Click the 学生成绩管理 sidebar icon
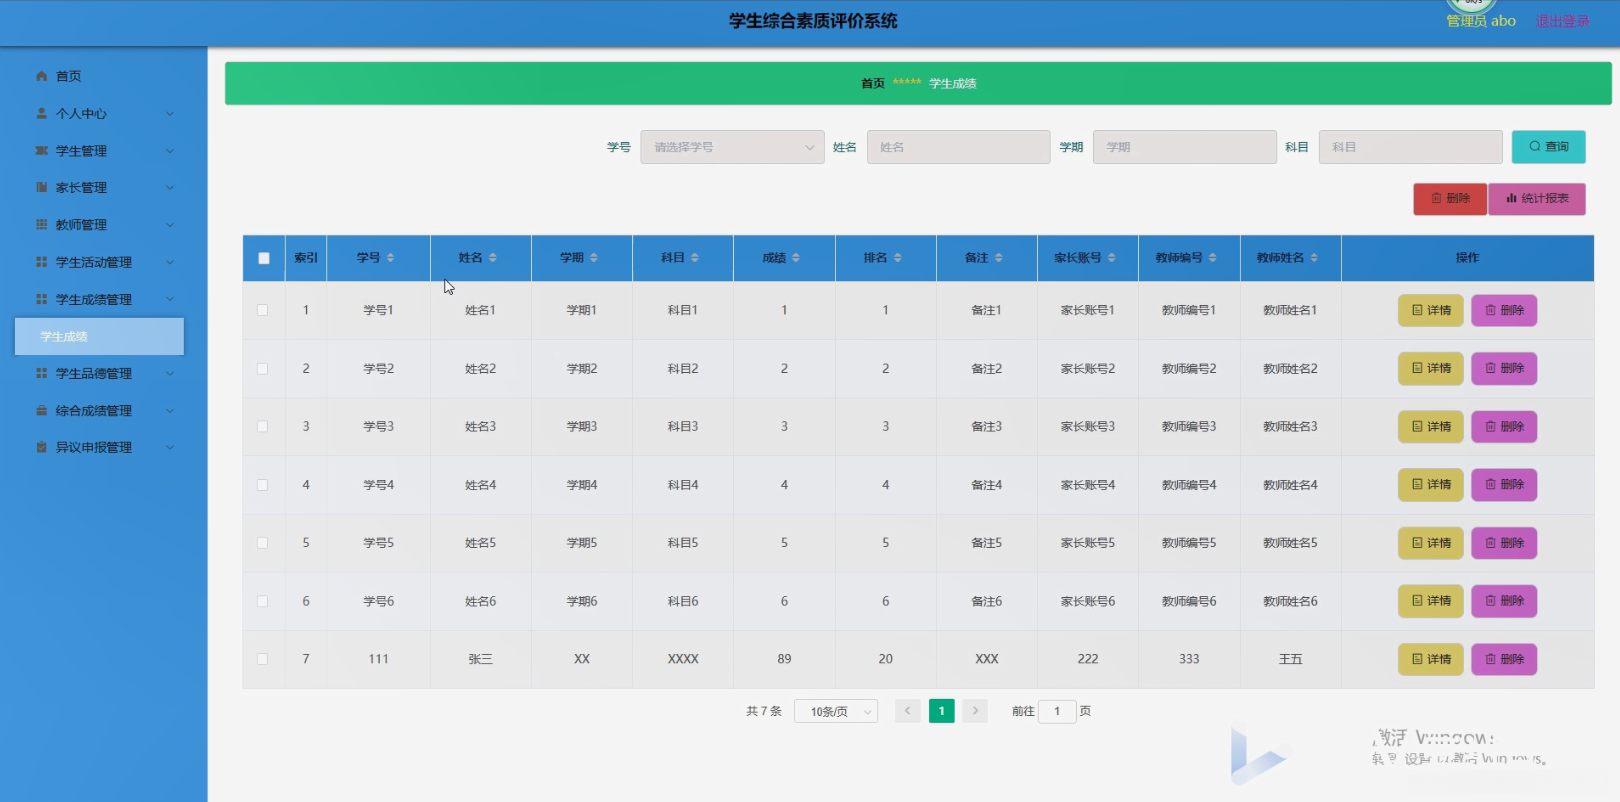 click(x=41, y=299)
